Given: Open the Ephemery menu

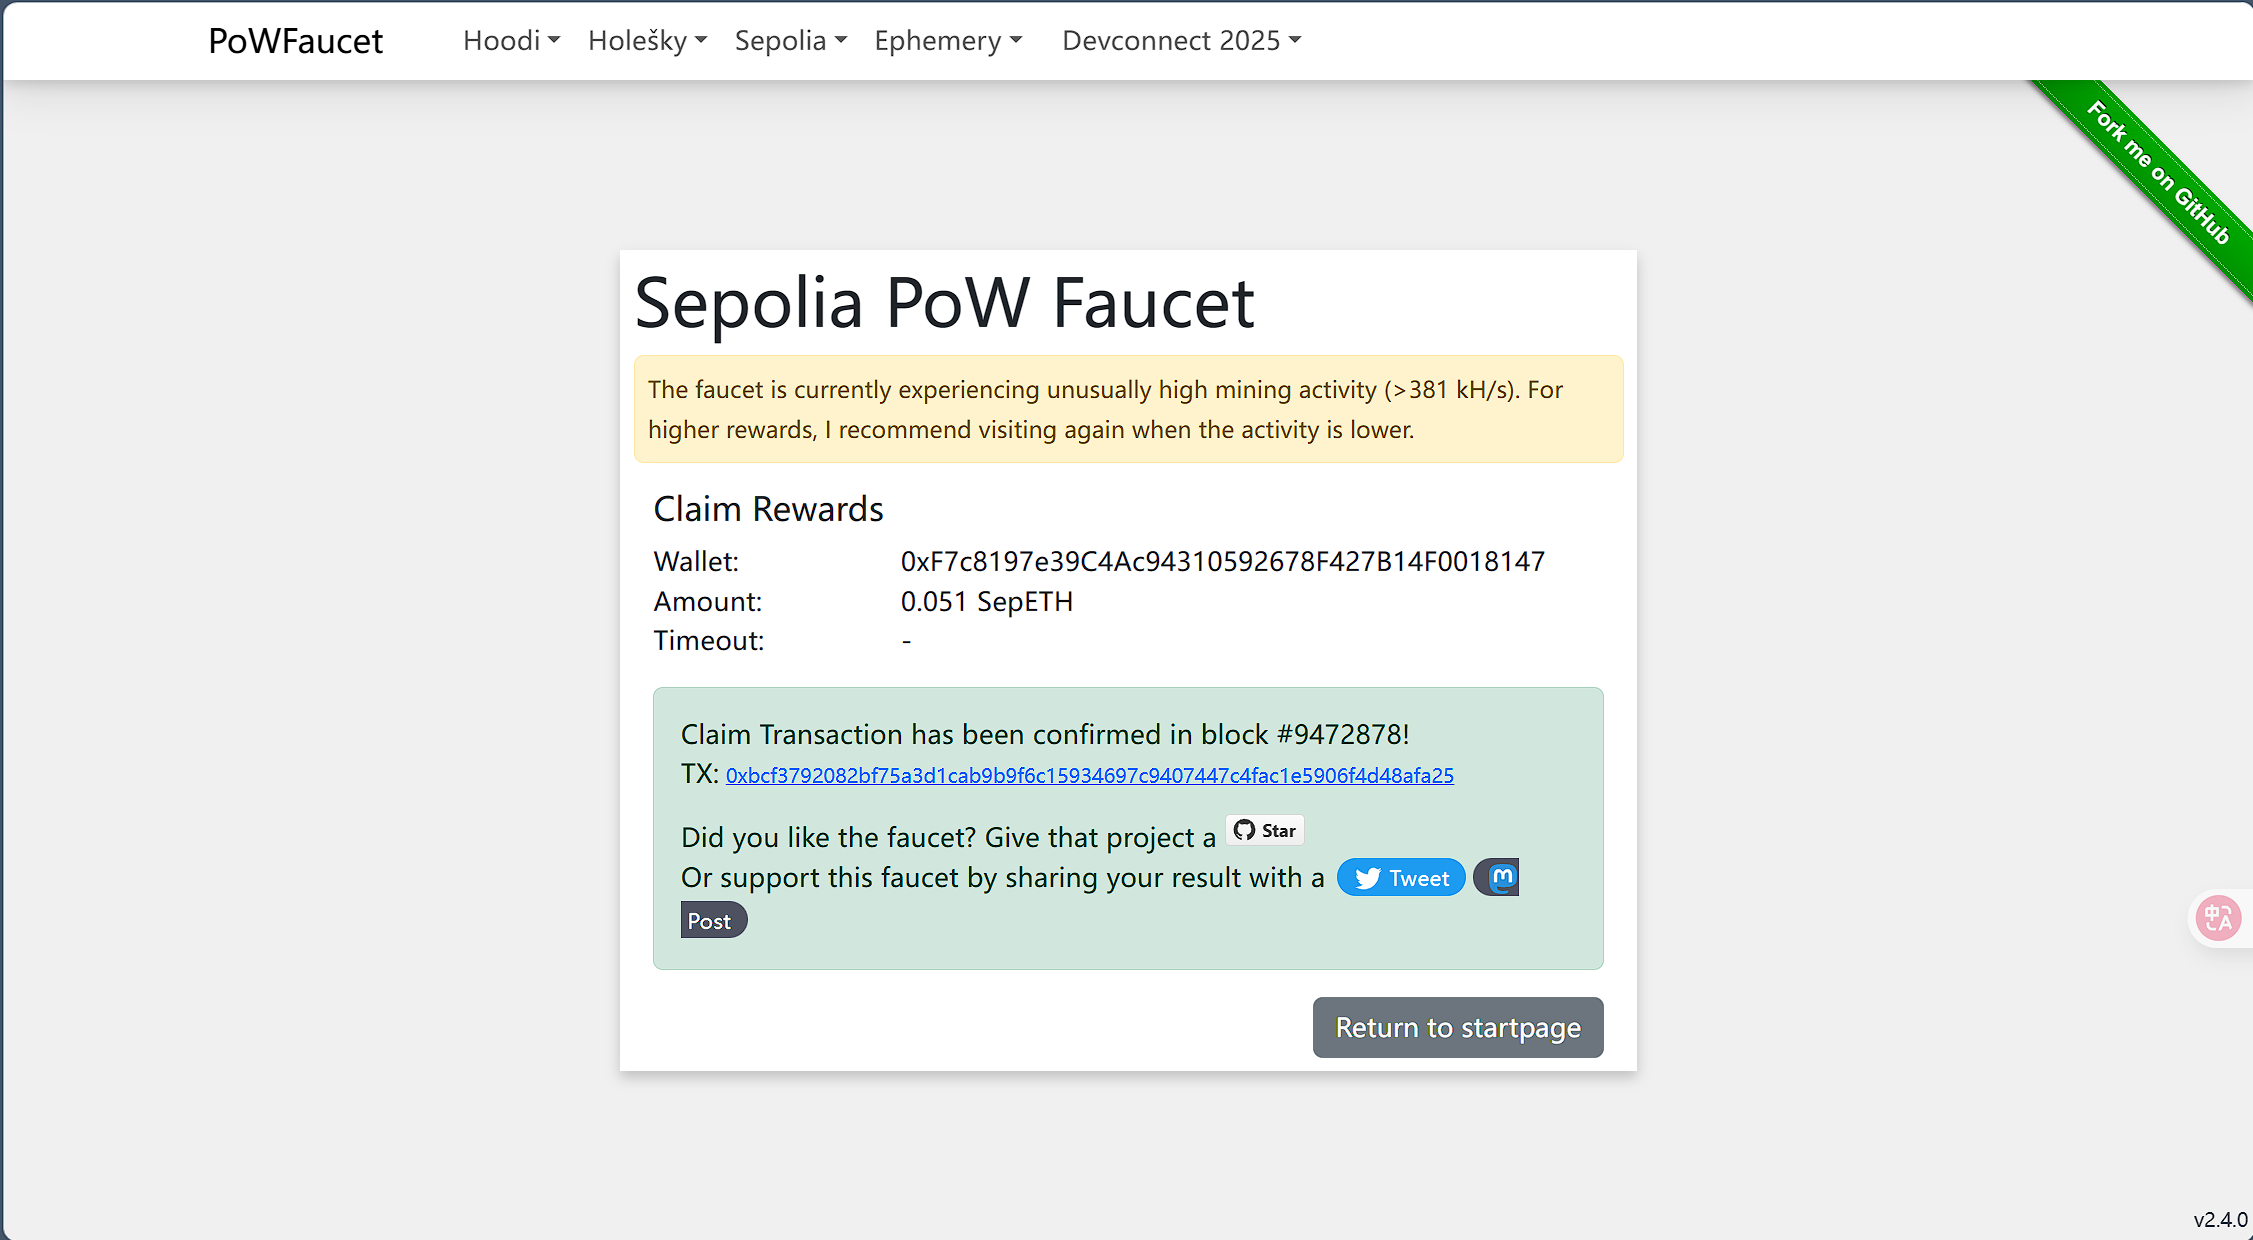Looking at the screenshot, I should pos(947,41).
